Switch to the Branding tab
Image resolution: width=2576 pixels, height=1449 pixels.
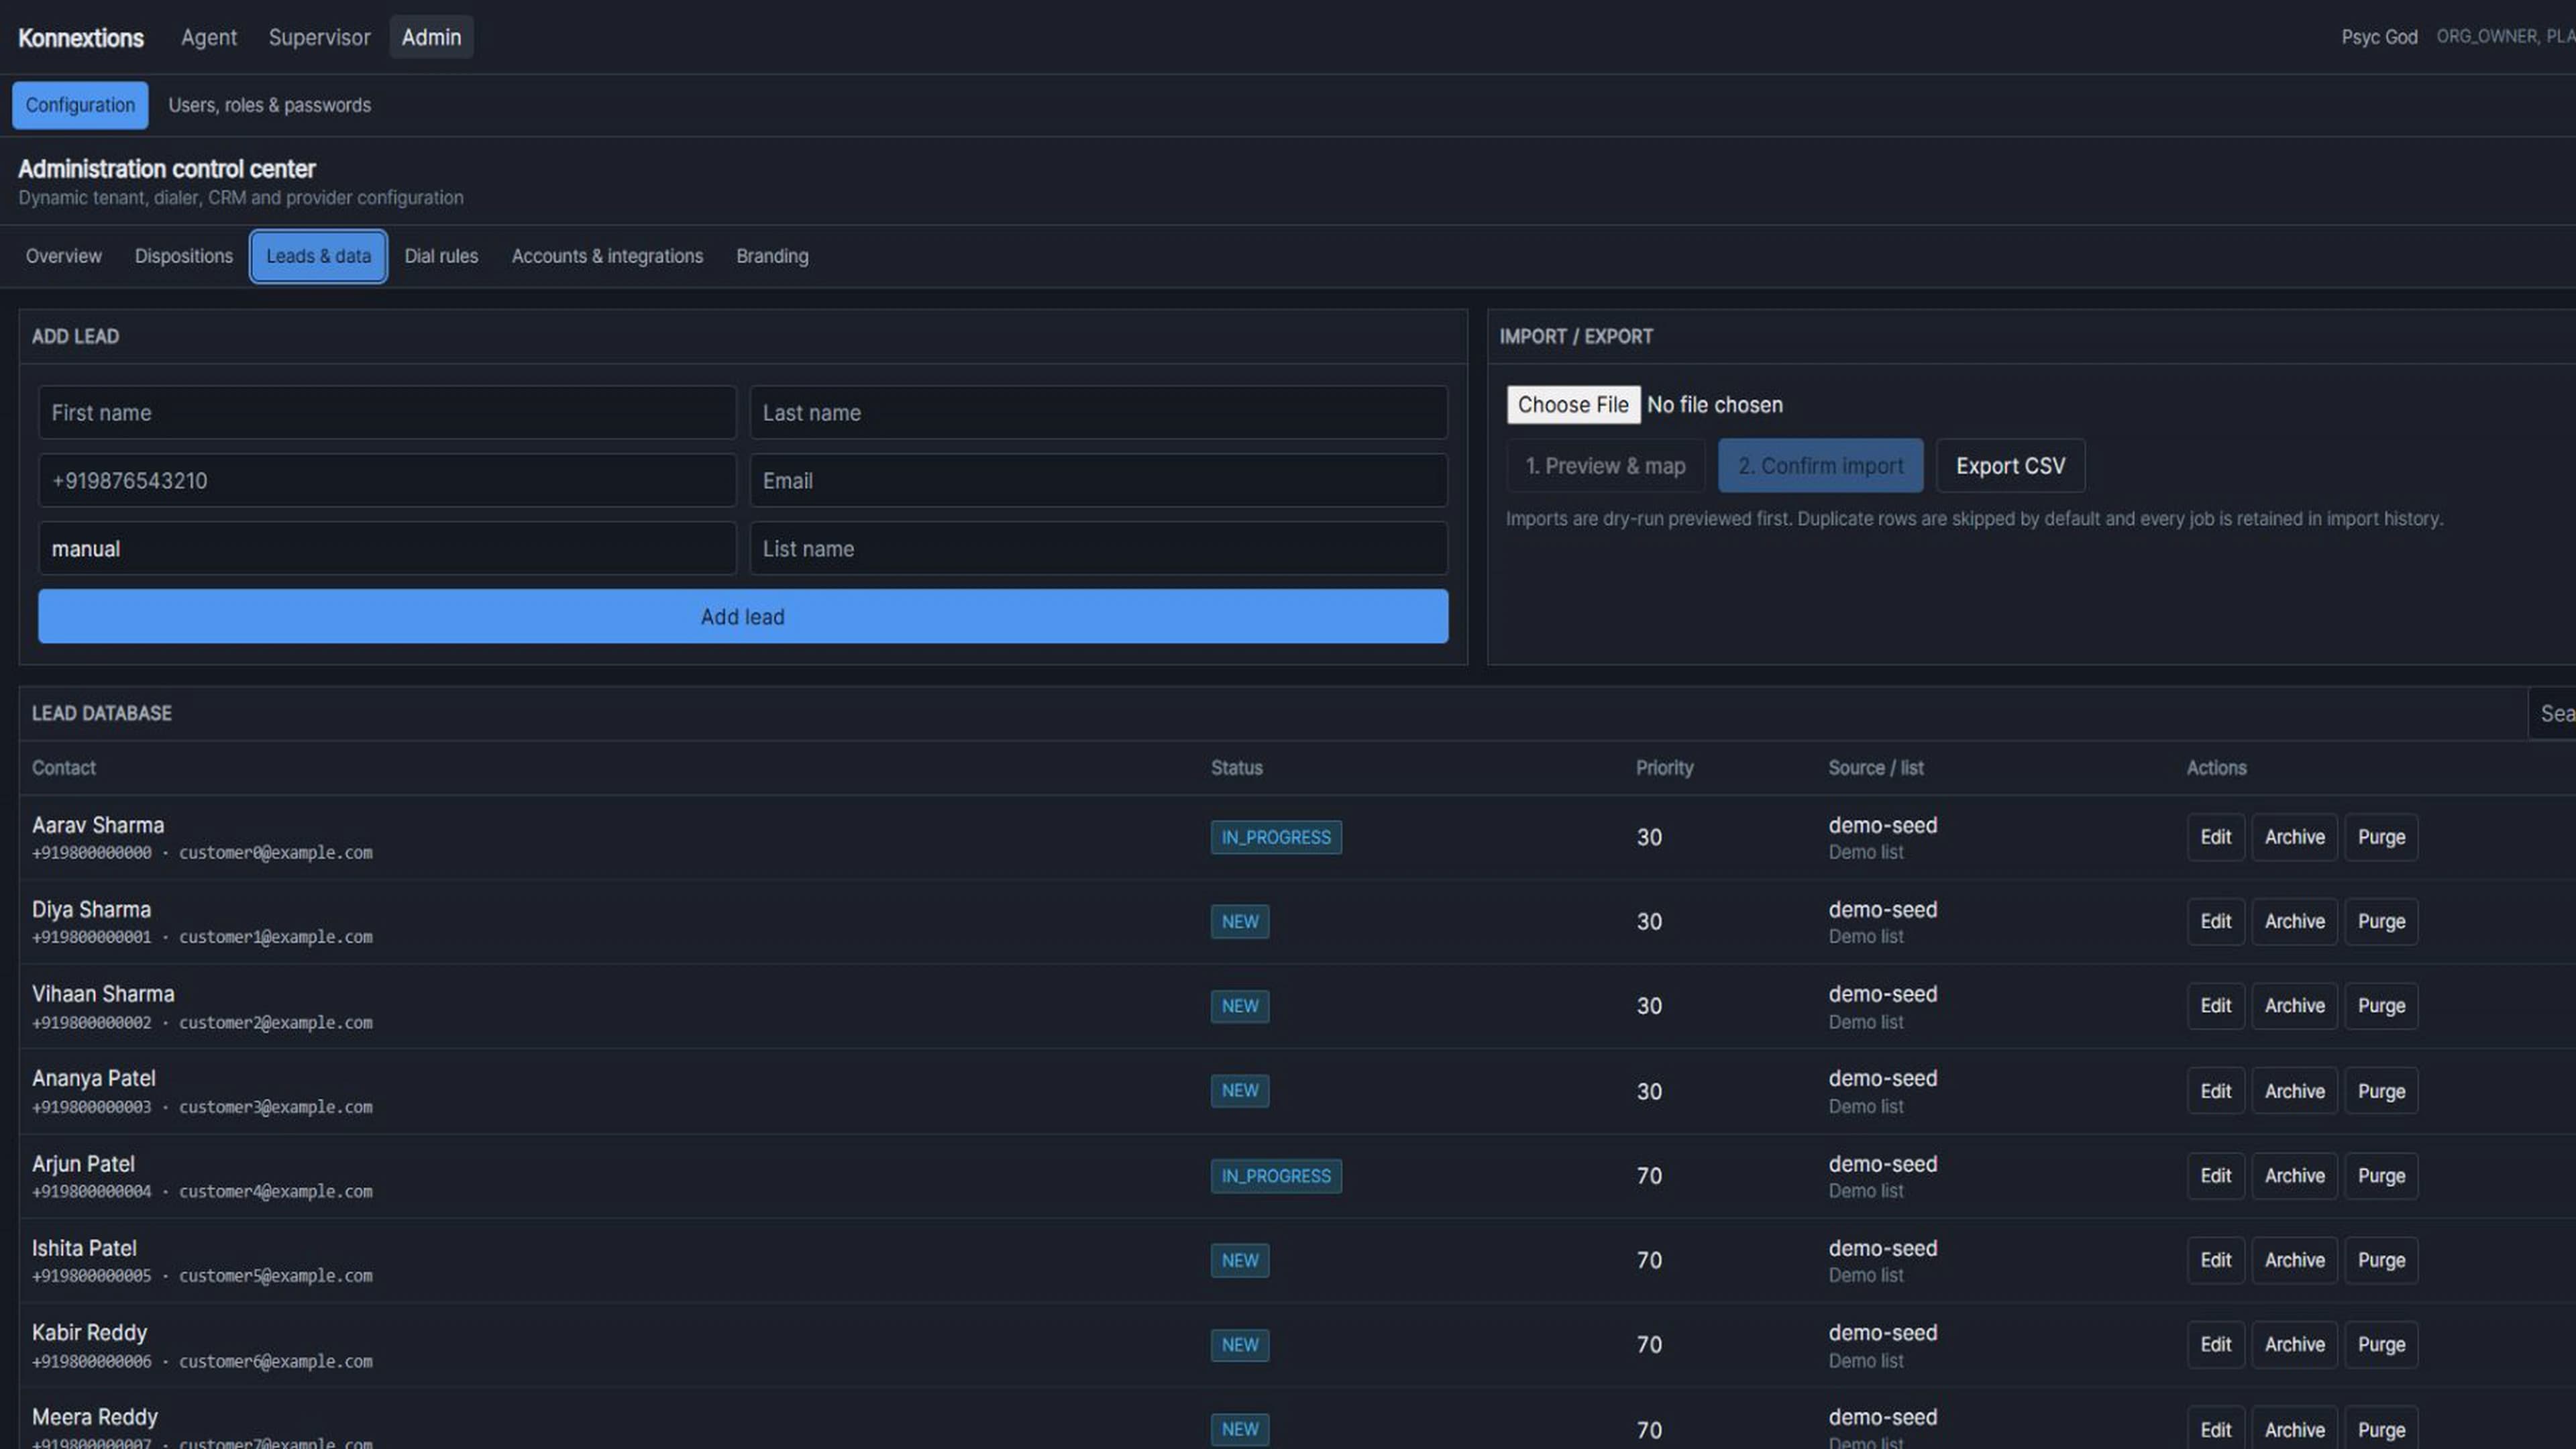(x=772, y=256)
